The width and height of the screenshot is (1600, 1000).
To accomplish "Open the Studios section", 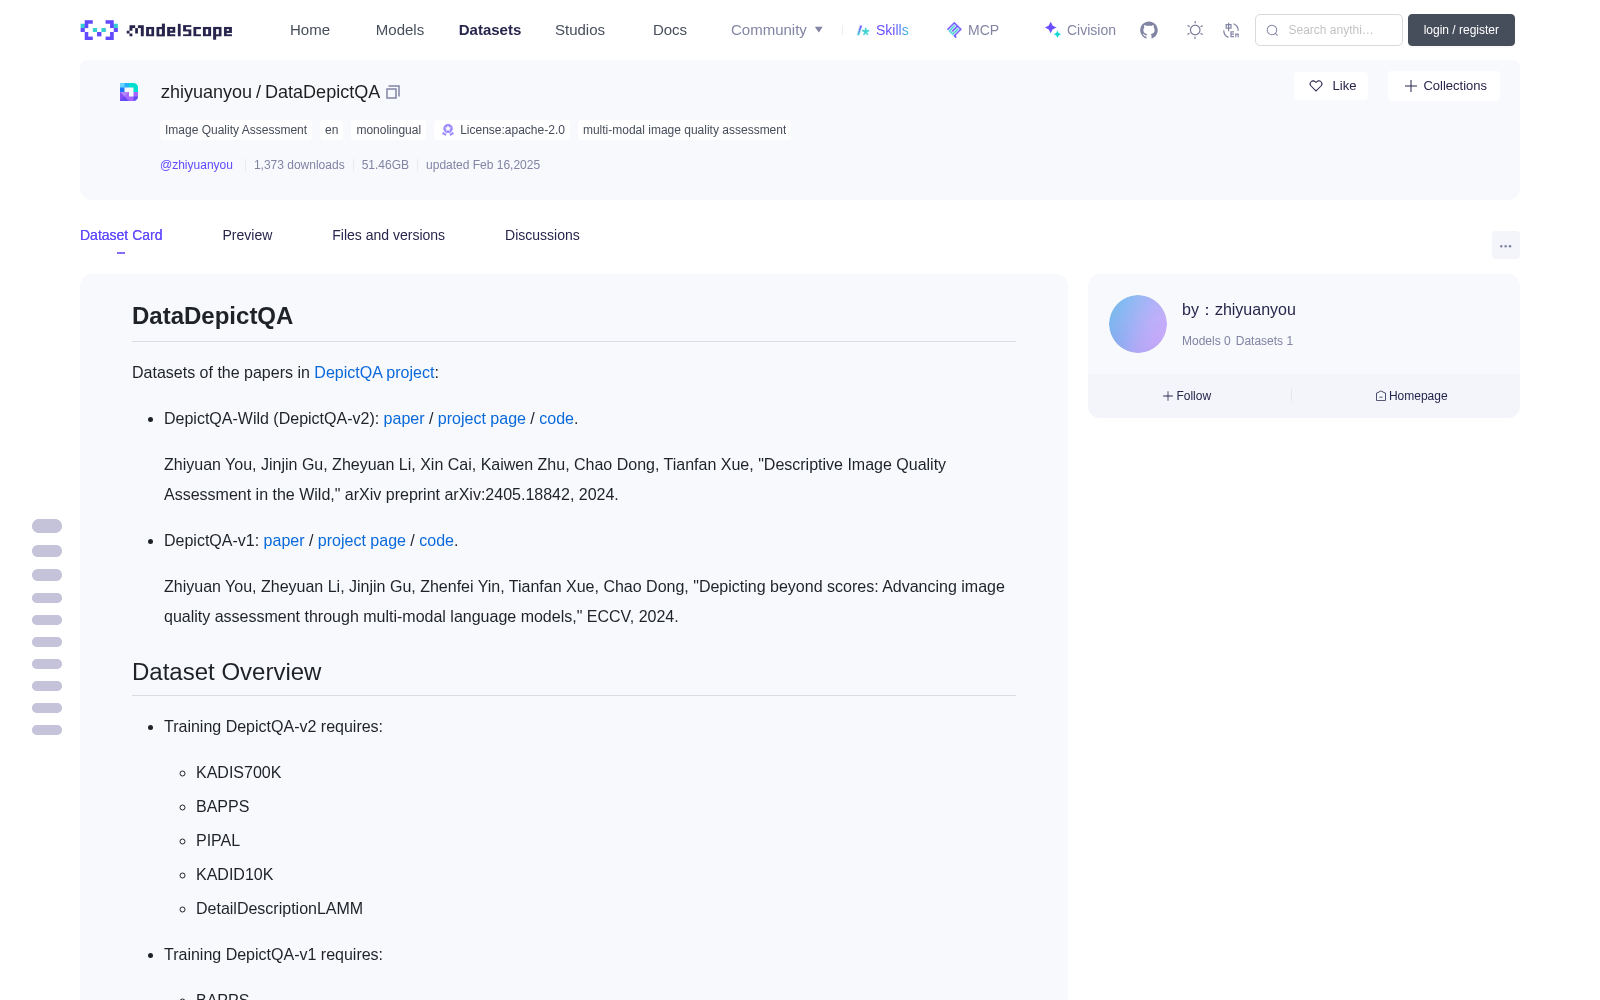I will click(580, 30).
